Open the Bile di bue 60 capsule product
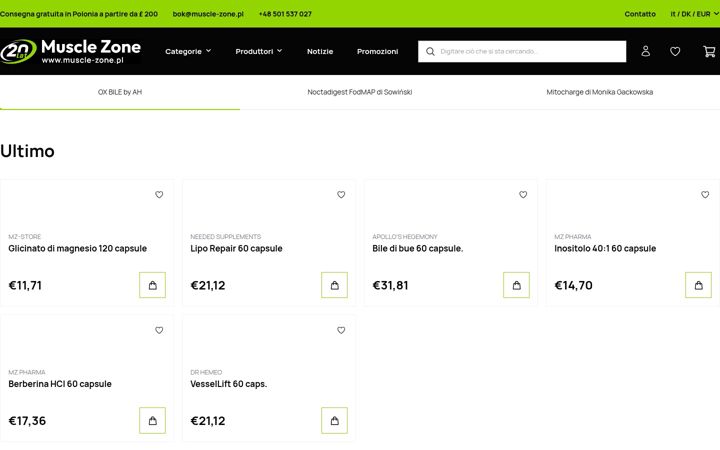This screenshot has height=450, width=720. pos(417,248)
